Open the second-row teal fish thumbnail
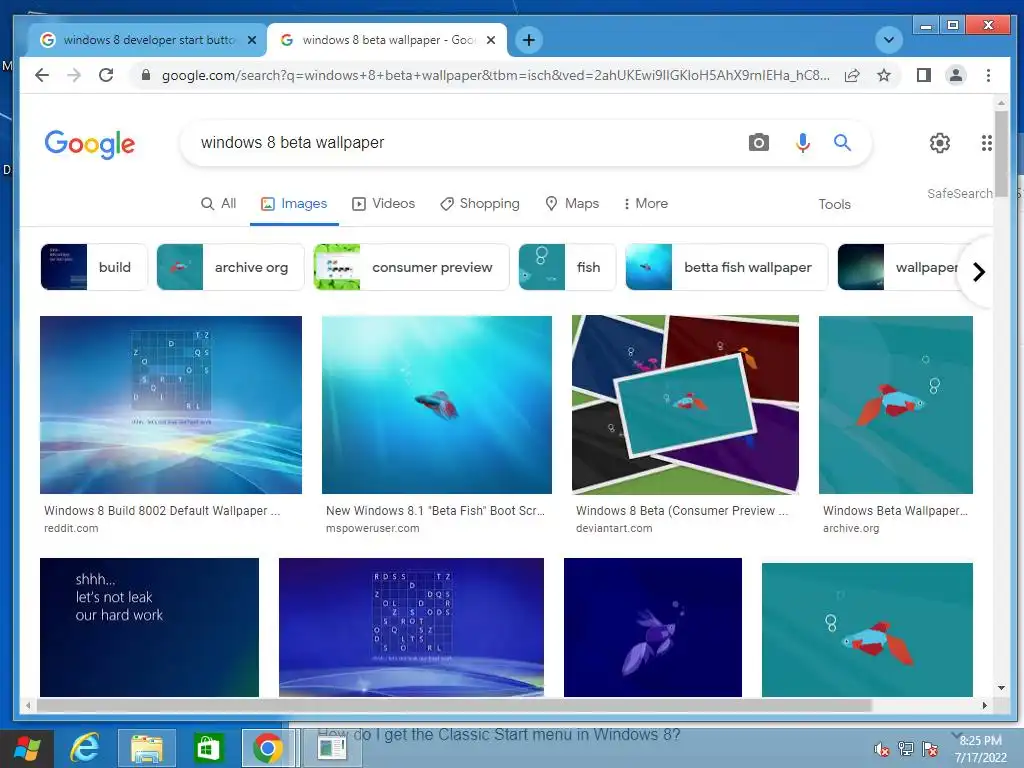Image resolution: width=1024 pixels, height=768 pixels. point(867,630)
